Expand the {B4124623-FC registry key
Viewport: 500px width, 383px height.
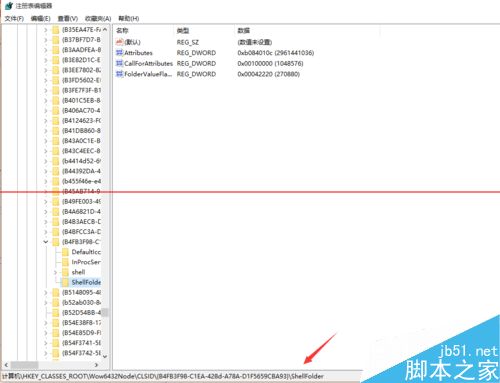(46, 120)
